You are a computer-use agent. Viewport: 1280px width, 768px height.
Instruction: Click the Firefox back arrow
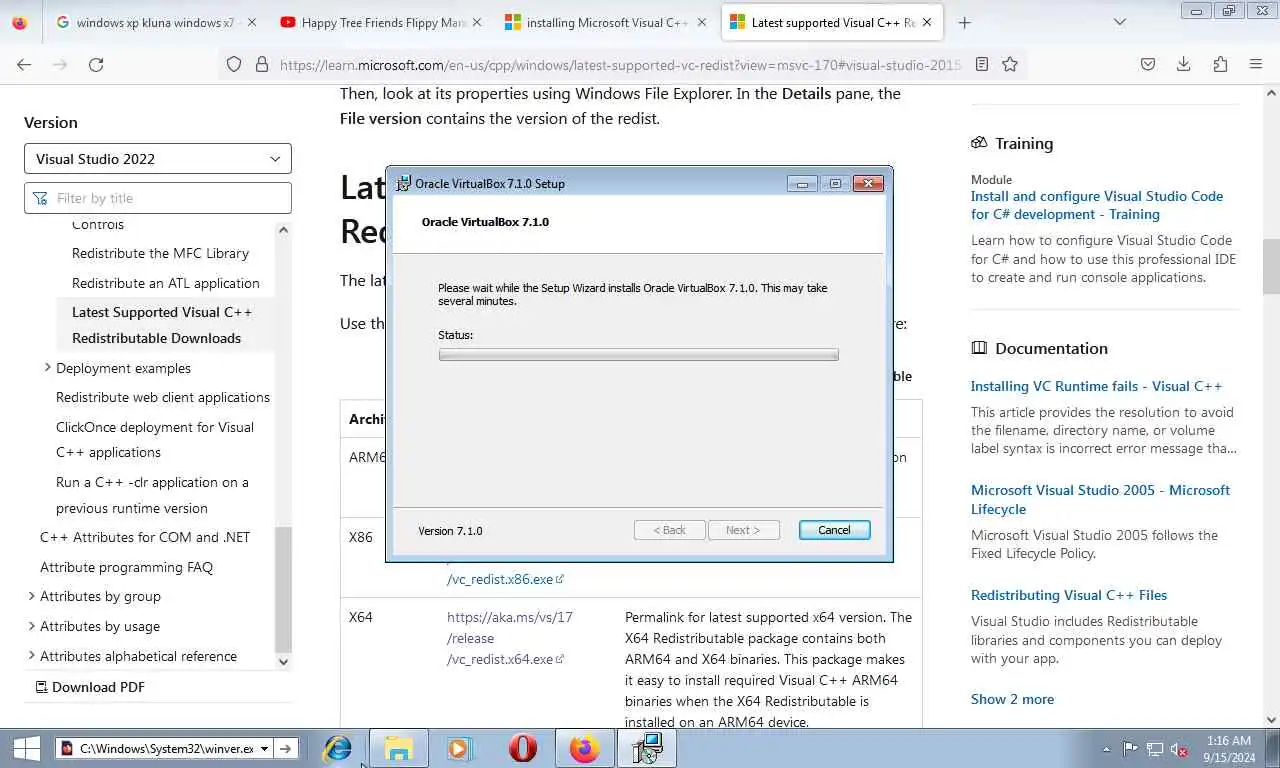click(x=24, y=64)
